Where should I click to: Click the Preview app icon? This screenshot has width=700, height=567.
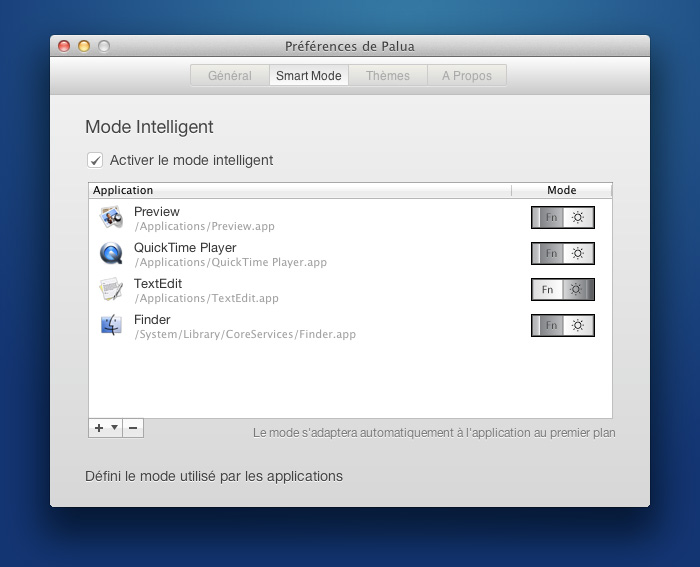111,217
